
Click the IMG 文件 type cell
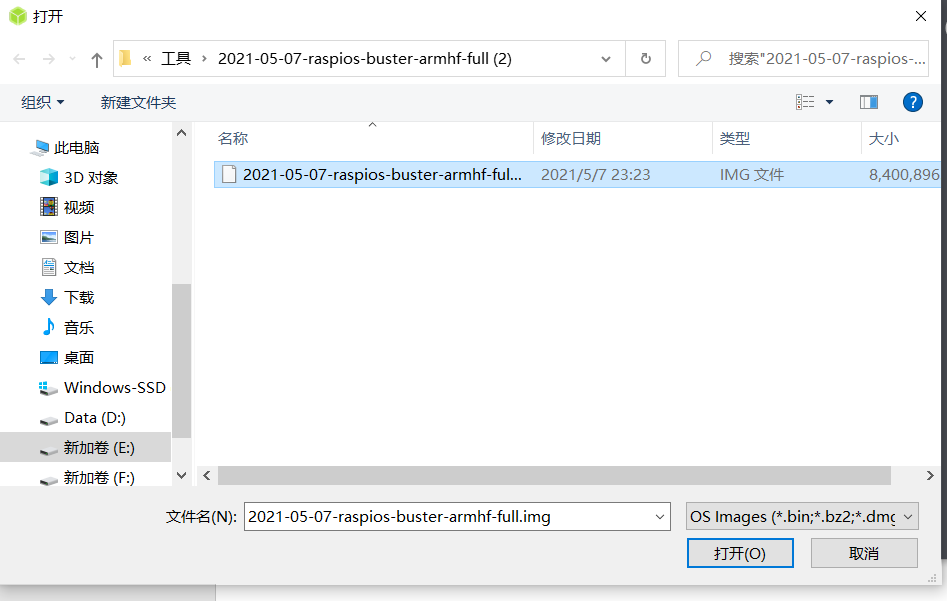(751, 175)
